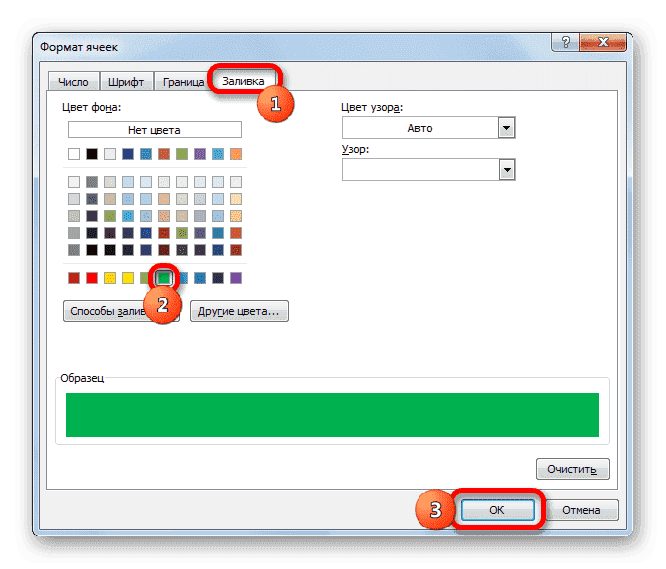Screen dimensions: 666x569
Task: Select the white theme color swatch
Action: tap(74, 154)
